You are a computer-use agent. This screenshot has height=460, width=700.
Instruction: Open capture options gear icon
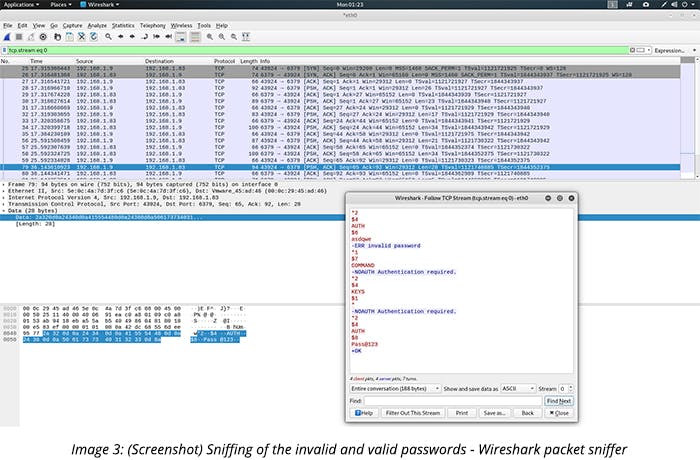[x=43, y=37]
